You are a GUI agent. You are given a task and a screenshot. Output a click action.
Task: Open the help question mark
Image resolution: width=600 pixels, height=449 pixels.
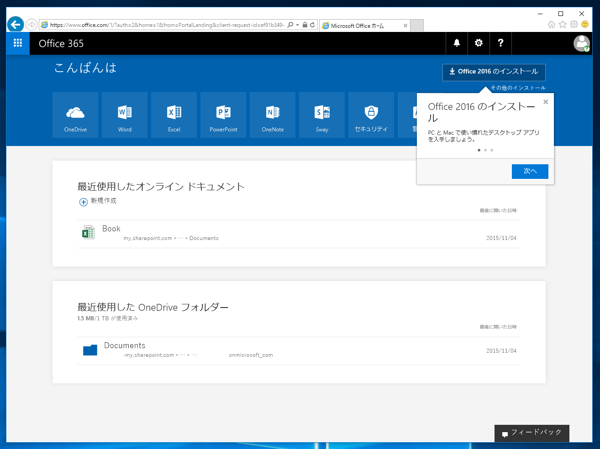(501, 43)
